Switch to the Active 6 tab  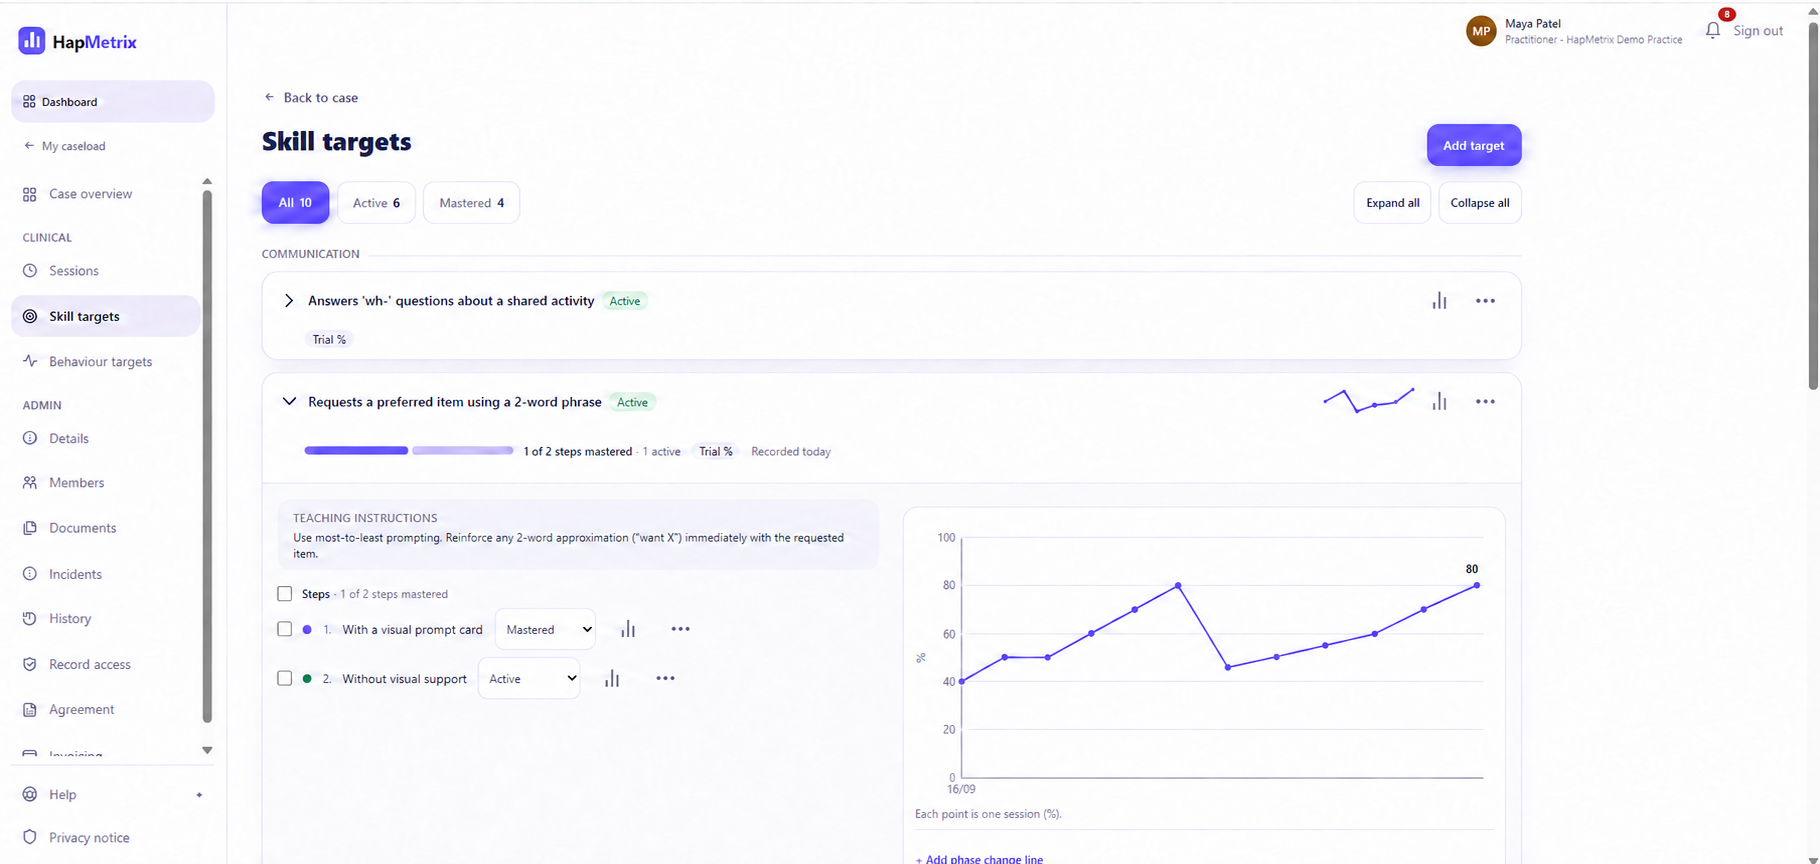point(376,203)
